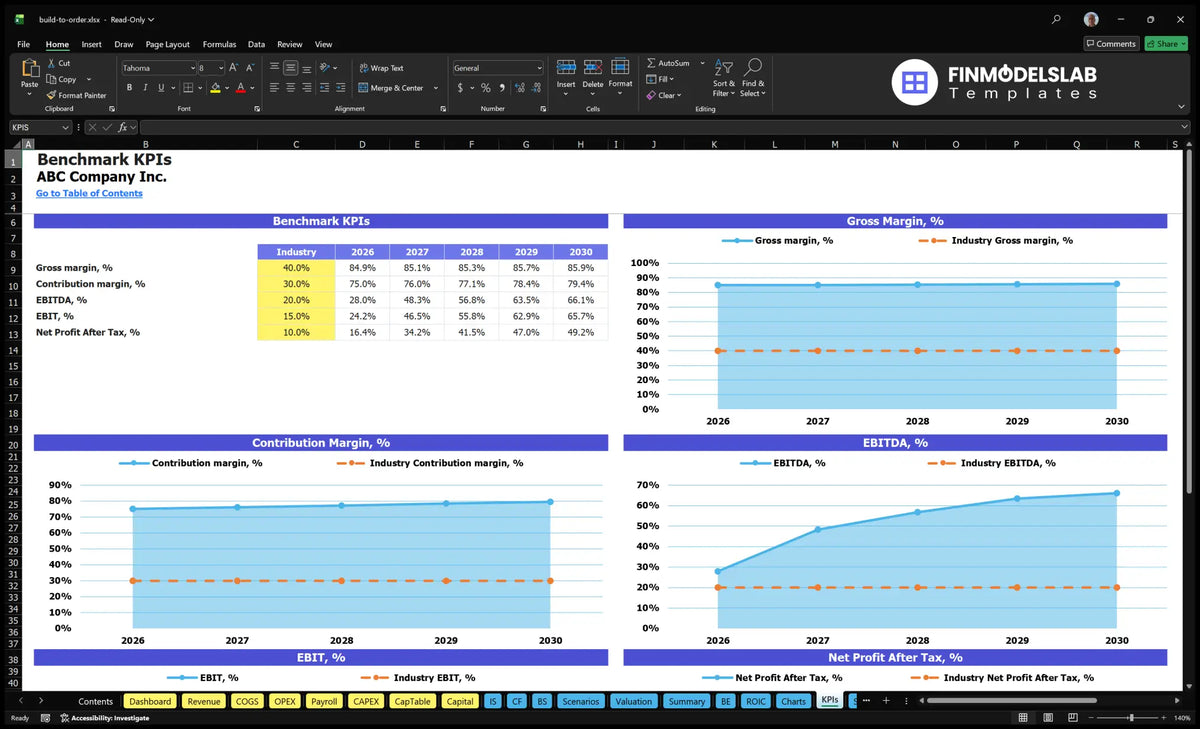Add a new sheet with plus button
The image size is (1200, 729).
[885, 700]
